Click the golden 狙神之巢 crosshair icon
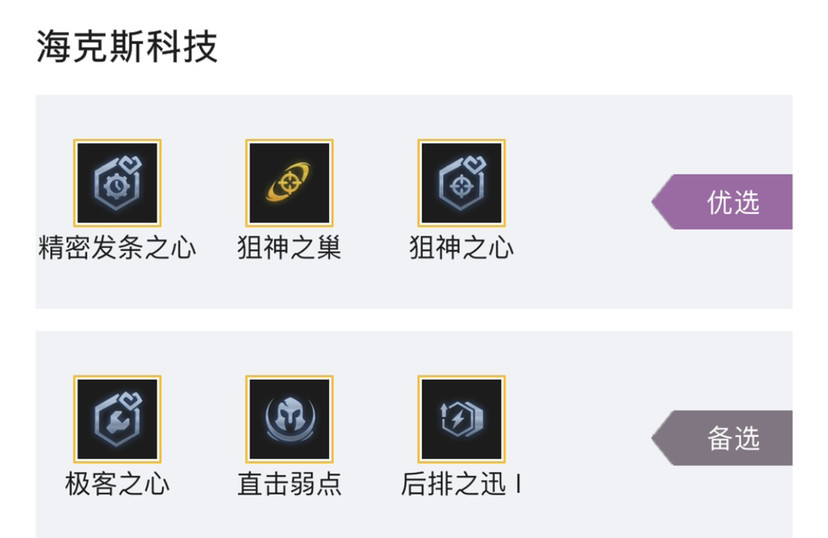Image resolution: width=828 pixels, height=538 pixels. click(289, 183)
